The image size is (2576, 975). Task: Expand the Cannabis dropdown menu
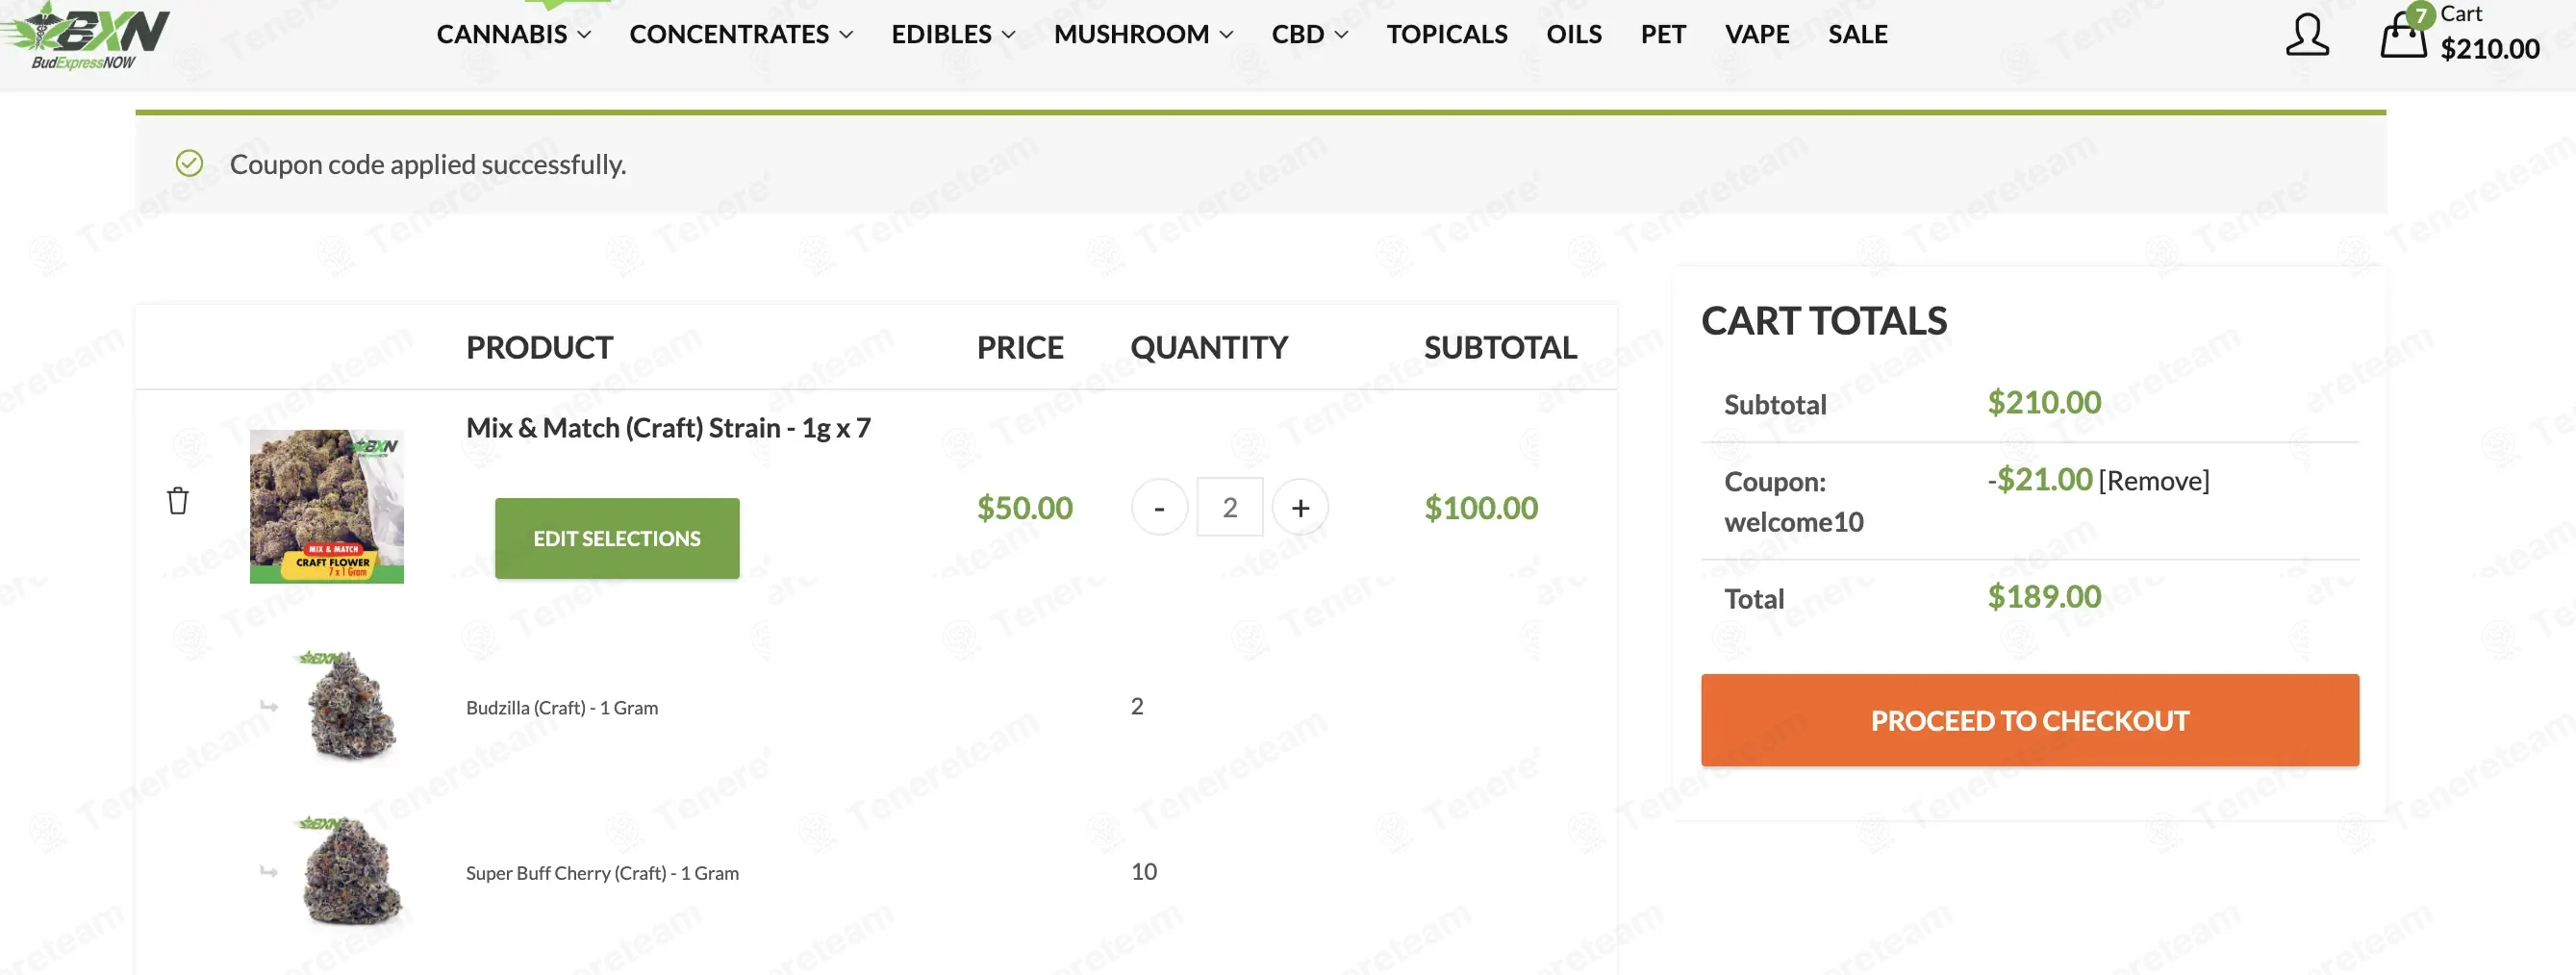click(514, 34)
